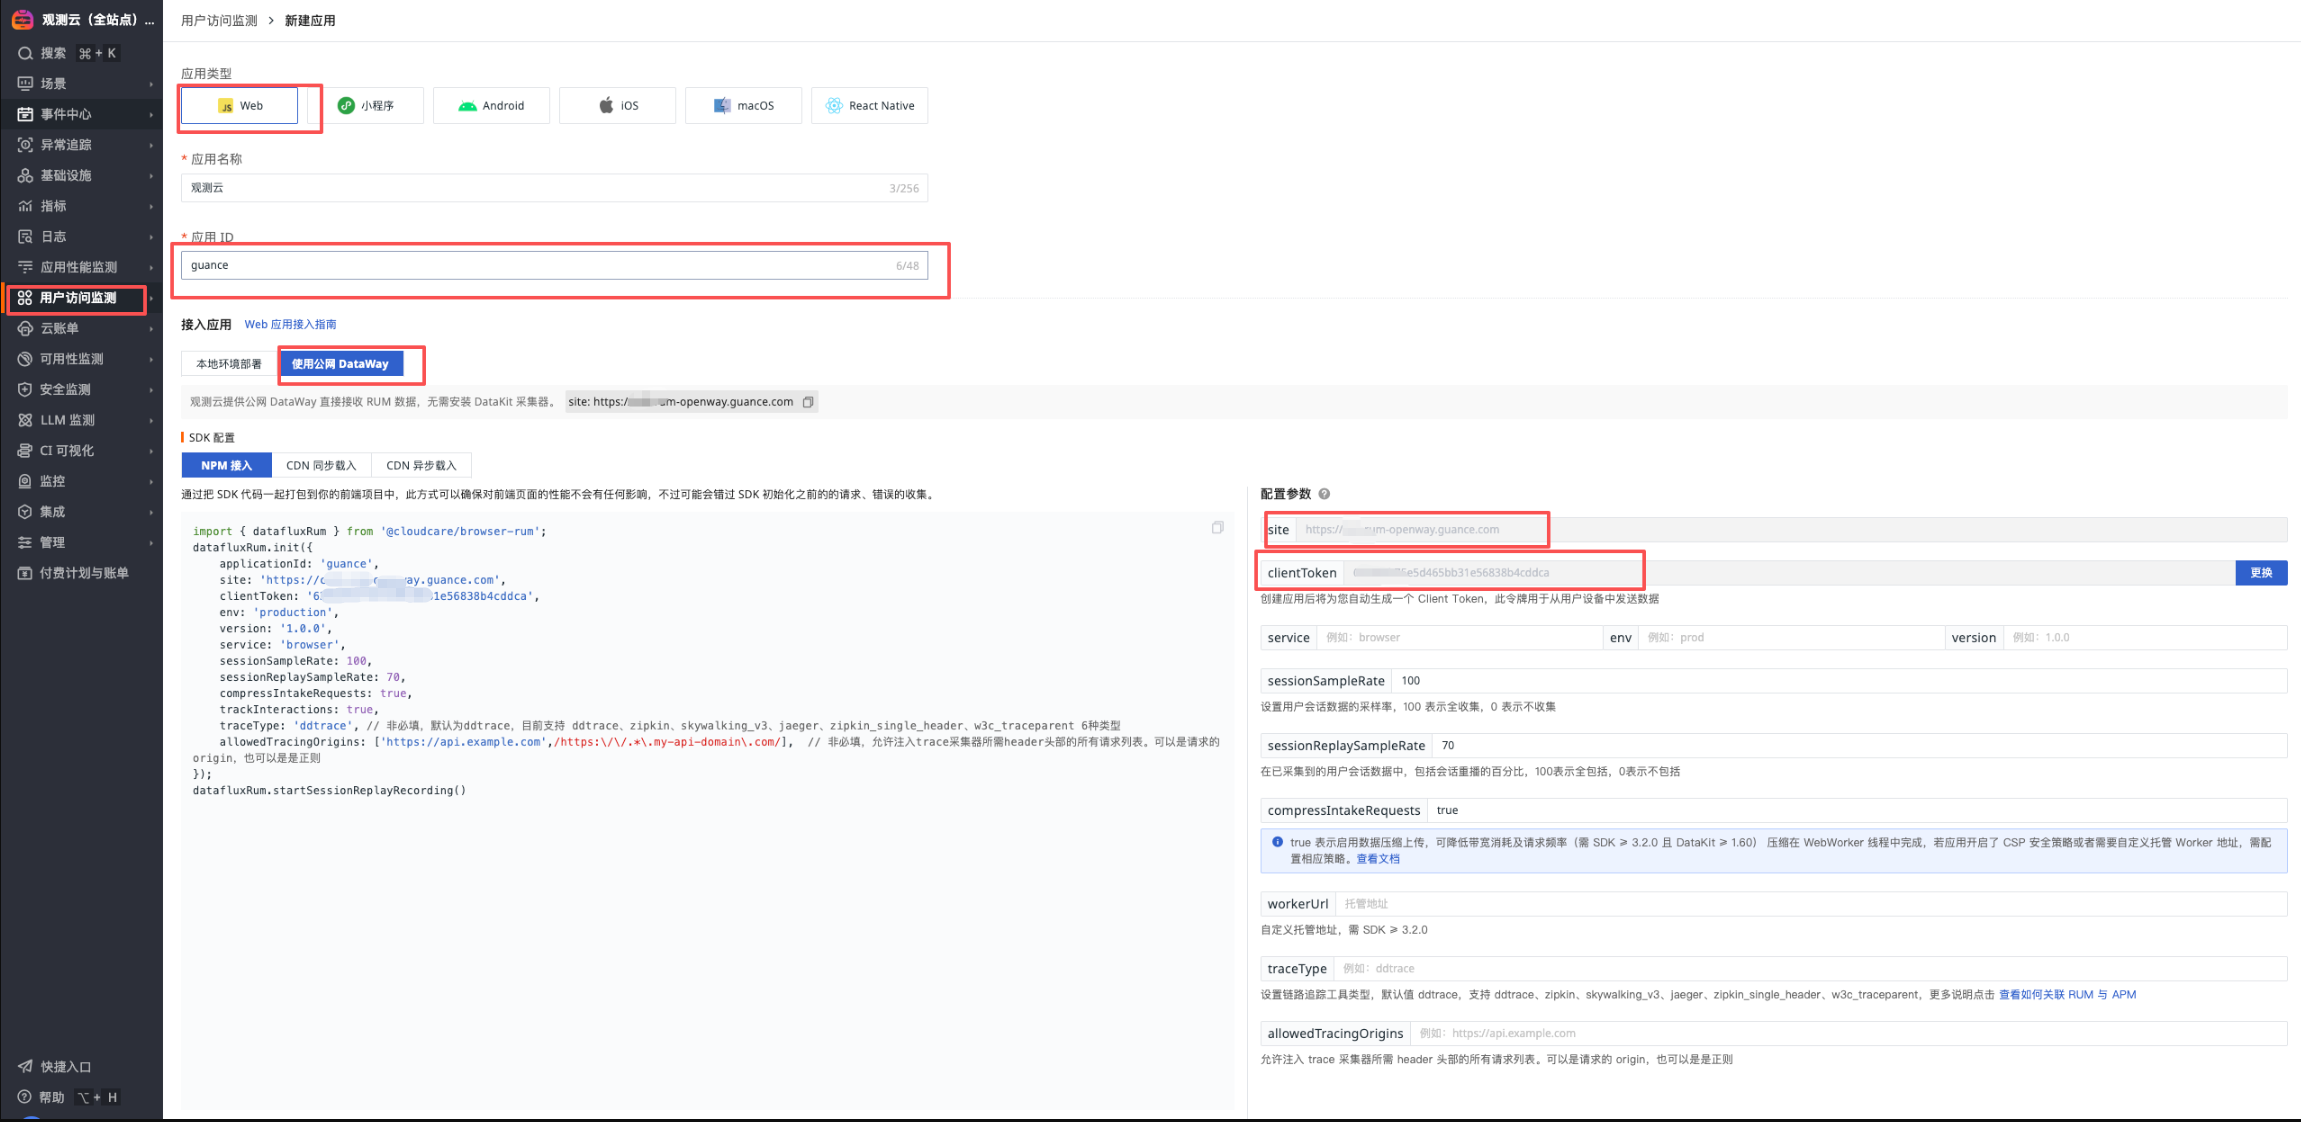Choose the iOS application type
The width and height of the screenshot is (2301, 1122).
point(617,106)
